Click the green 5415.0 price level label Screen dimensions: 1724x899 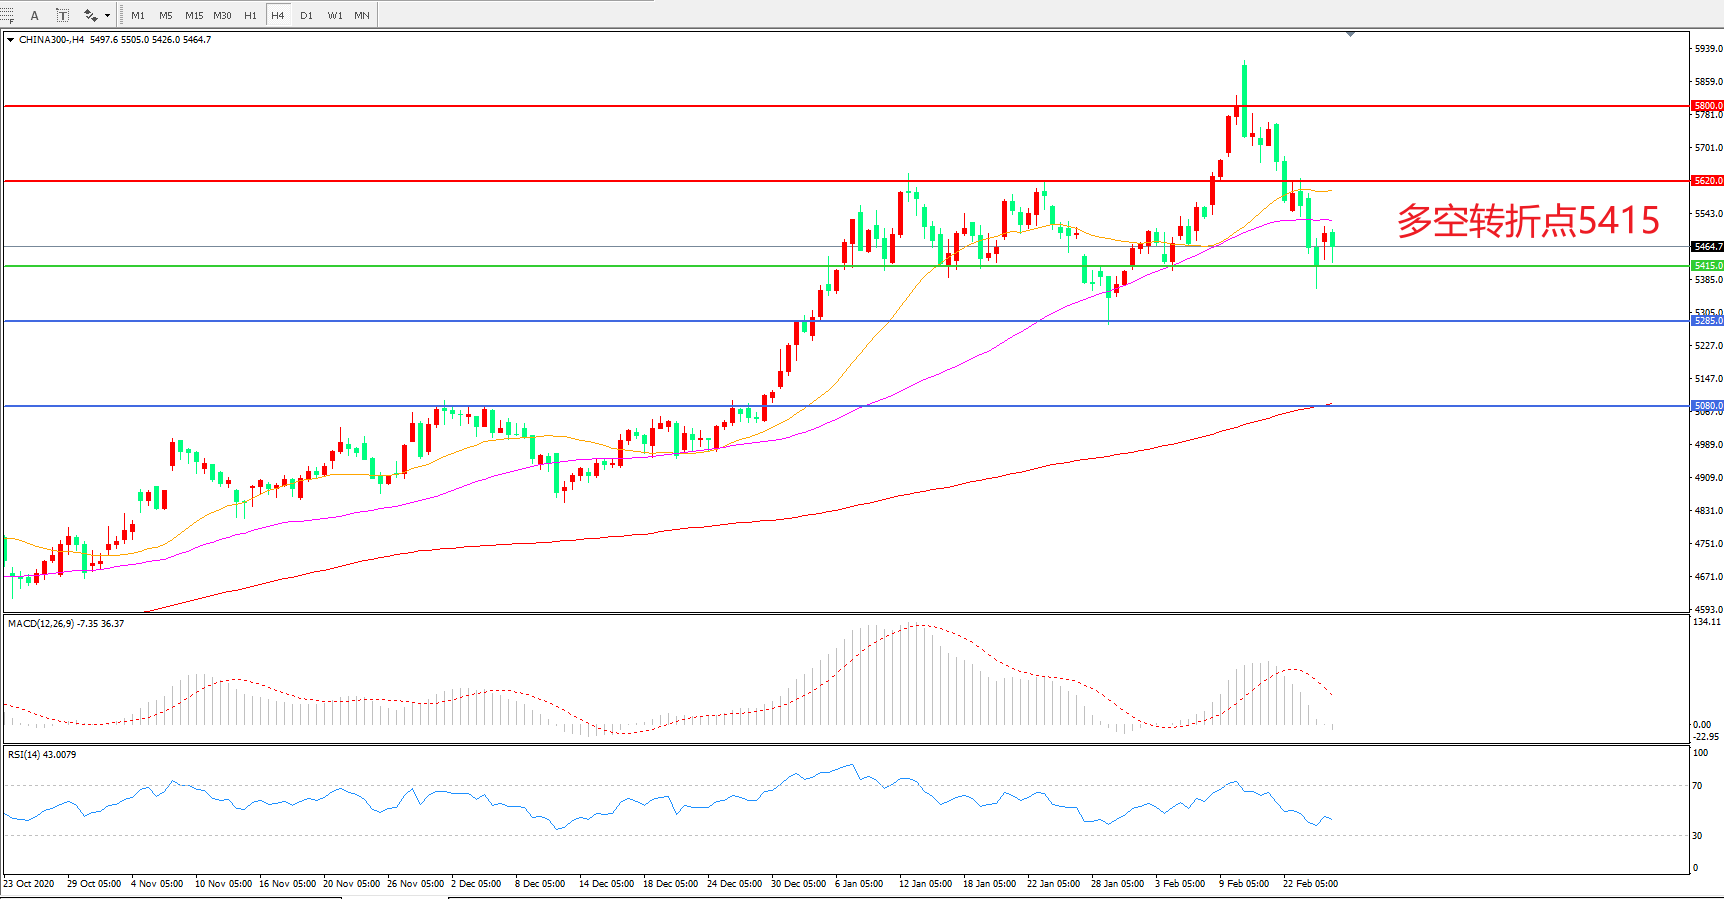(x=1707, y=265)
